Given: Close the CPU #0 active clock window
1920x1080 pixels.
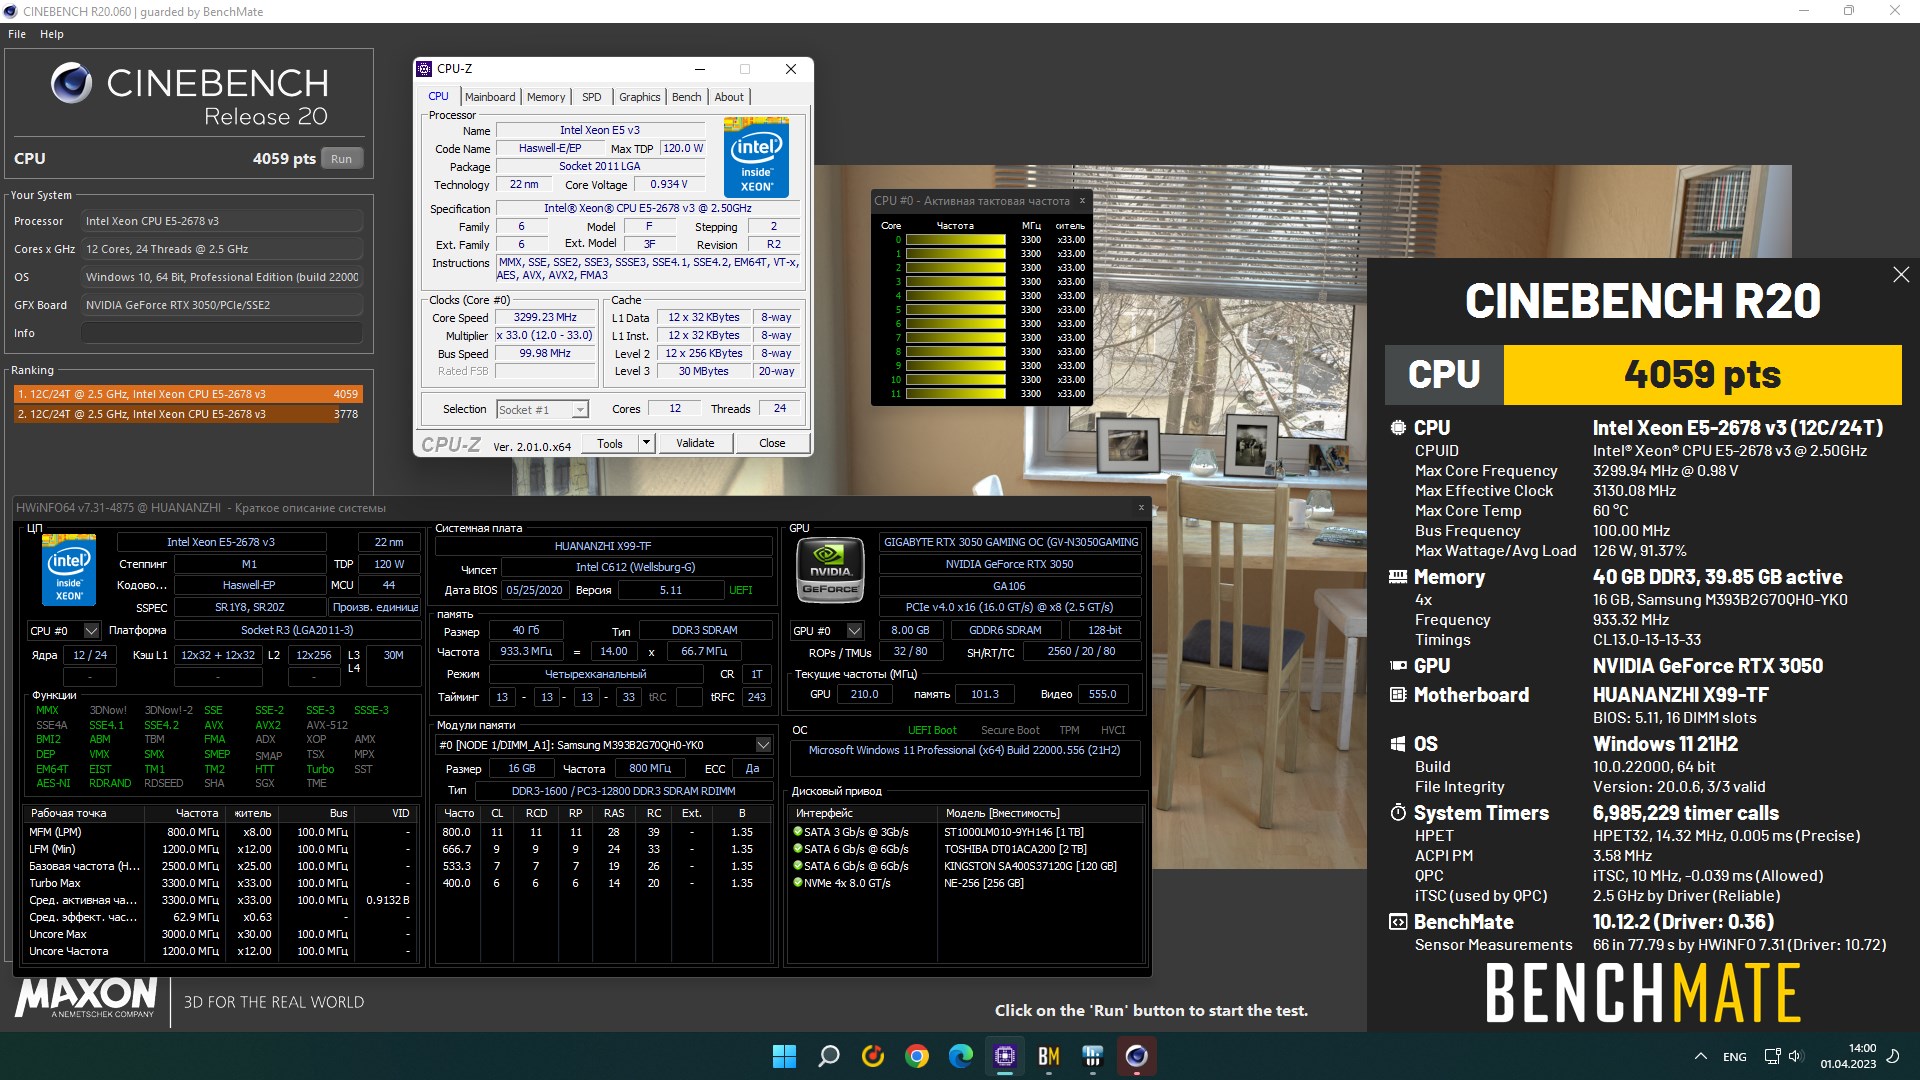Looking at the screenshot, I should pyautogui.click(x=1082, y=200).
